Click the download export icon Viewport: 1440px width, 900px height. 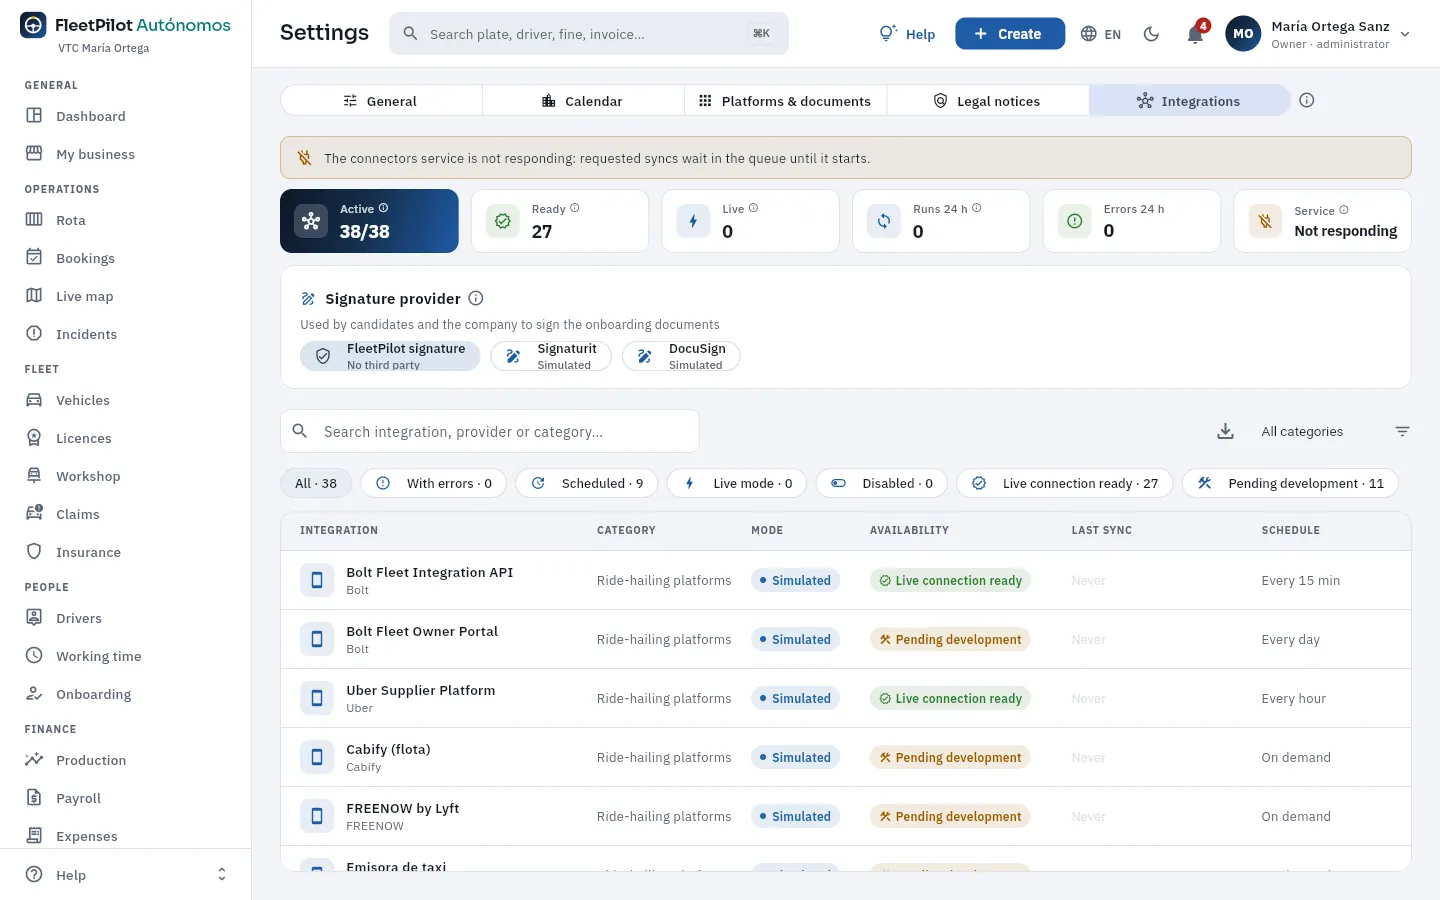(1225, 431)
